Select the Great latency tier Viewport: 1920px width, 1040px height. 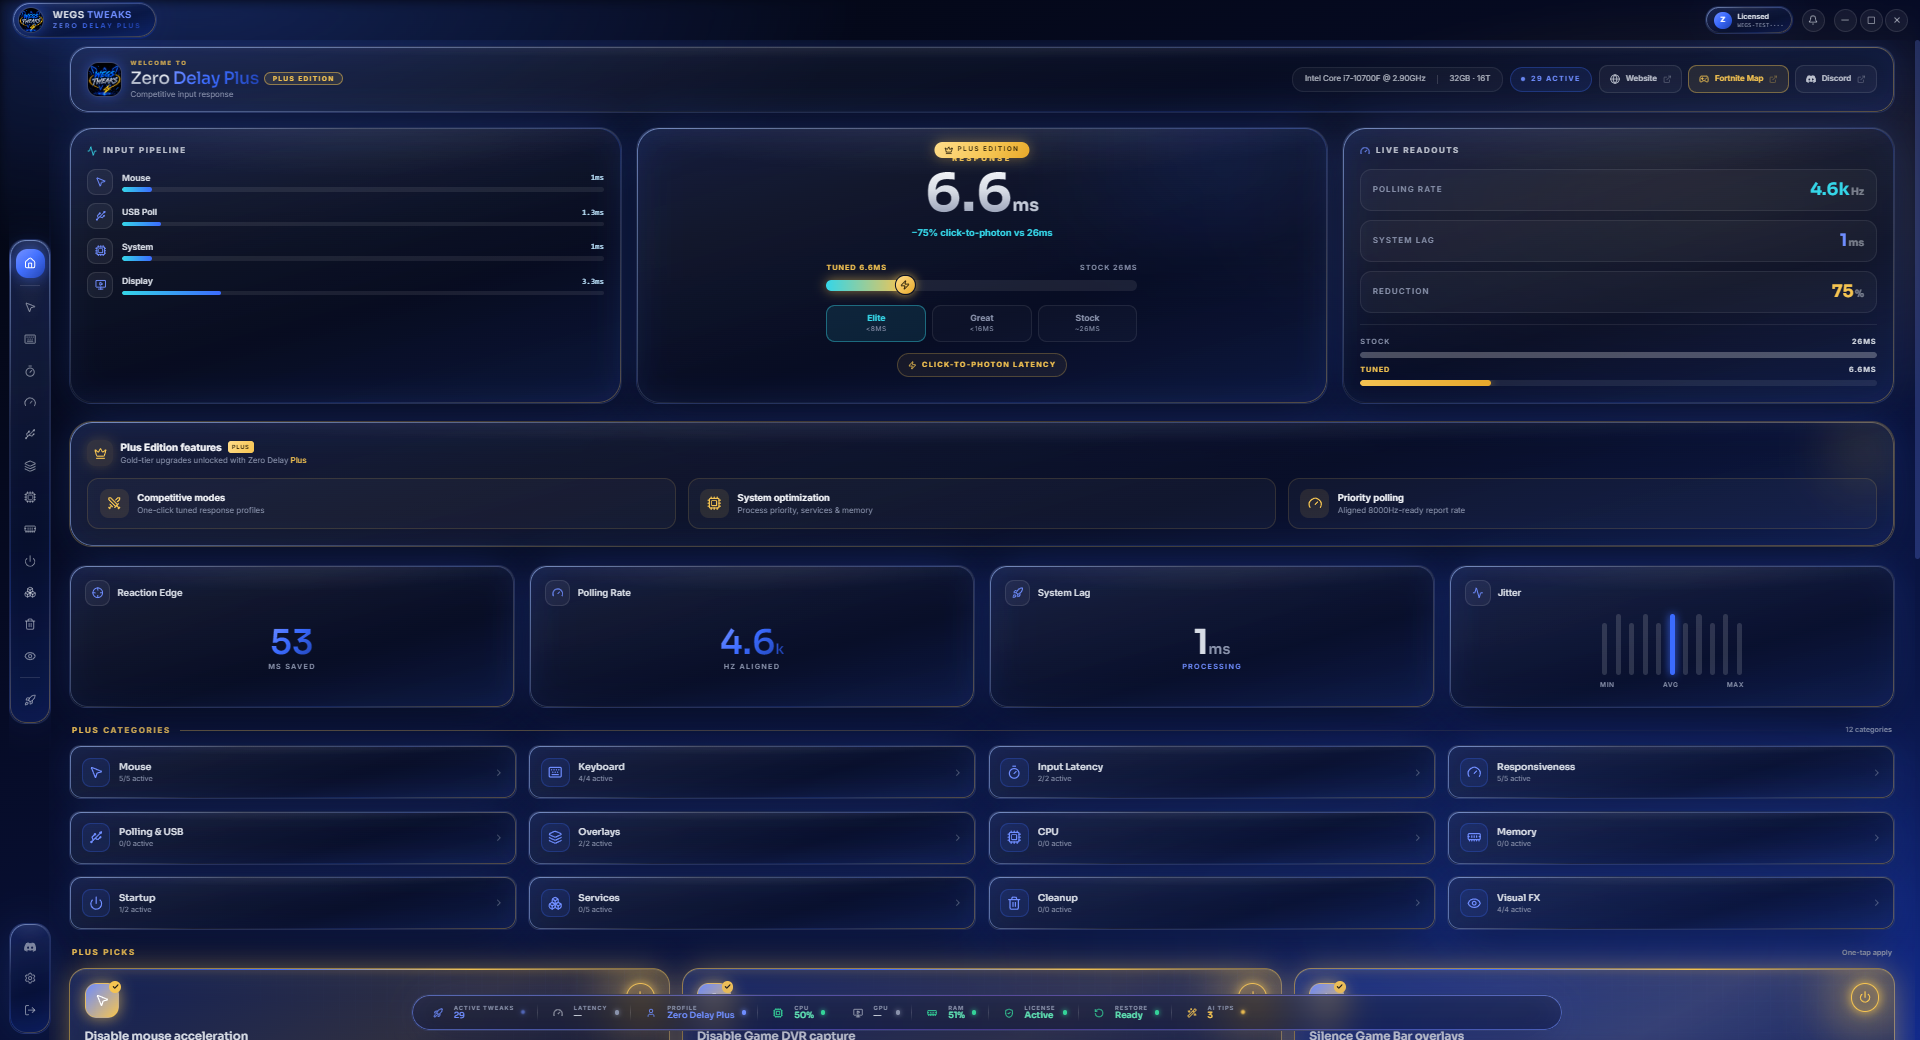pos(982,323)
